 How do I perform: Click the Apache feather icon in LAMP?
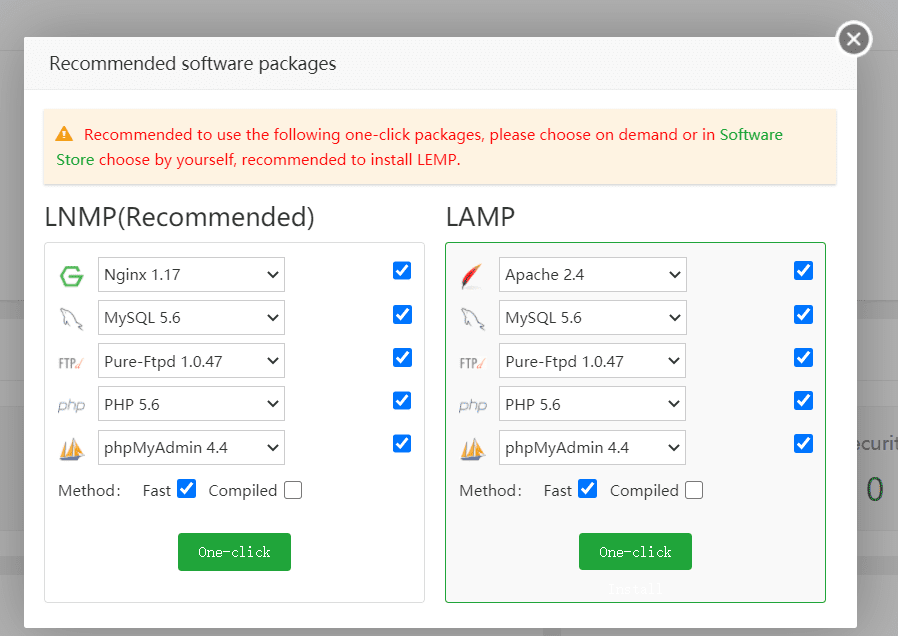[x=472, y=276]
